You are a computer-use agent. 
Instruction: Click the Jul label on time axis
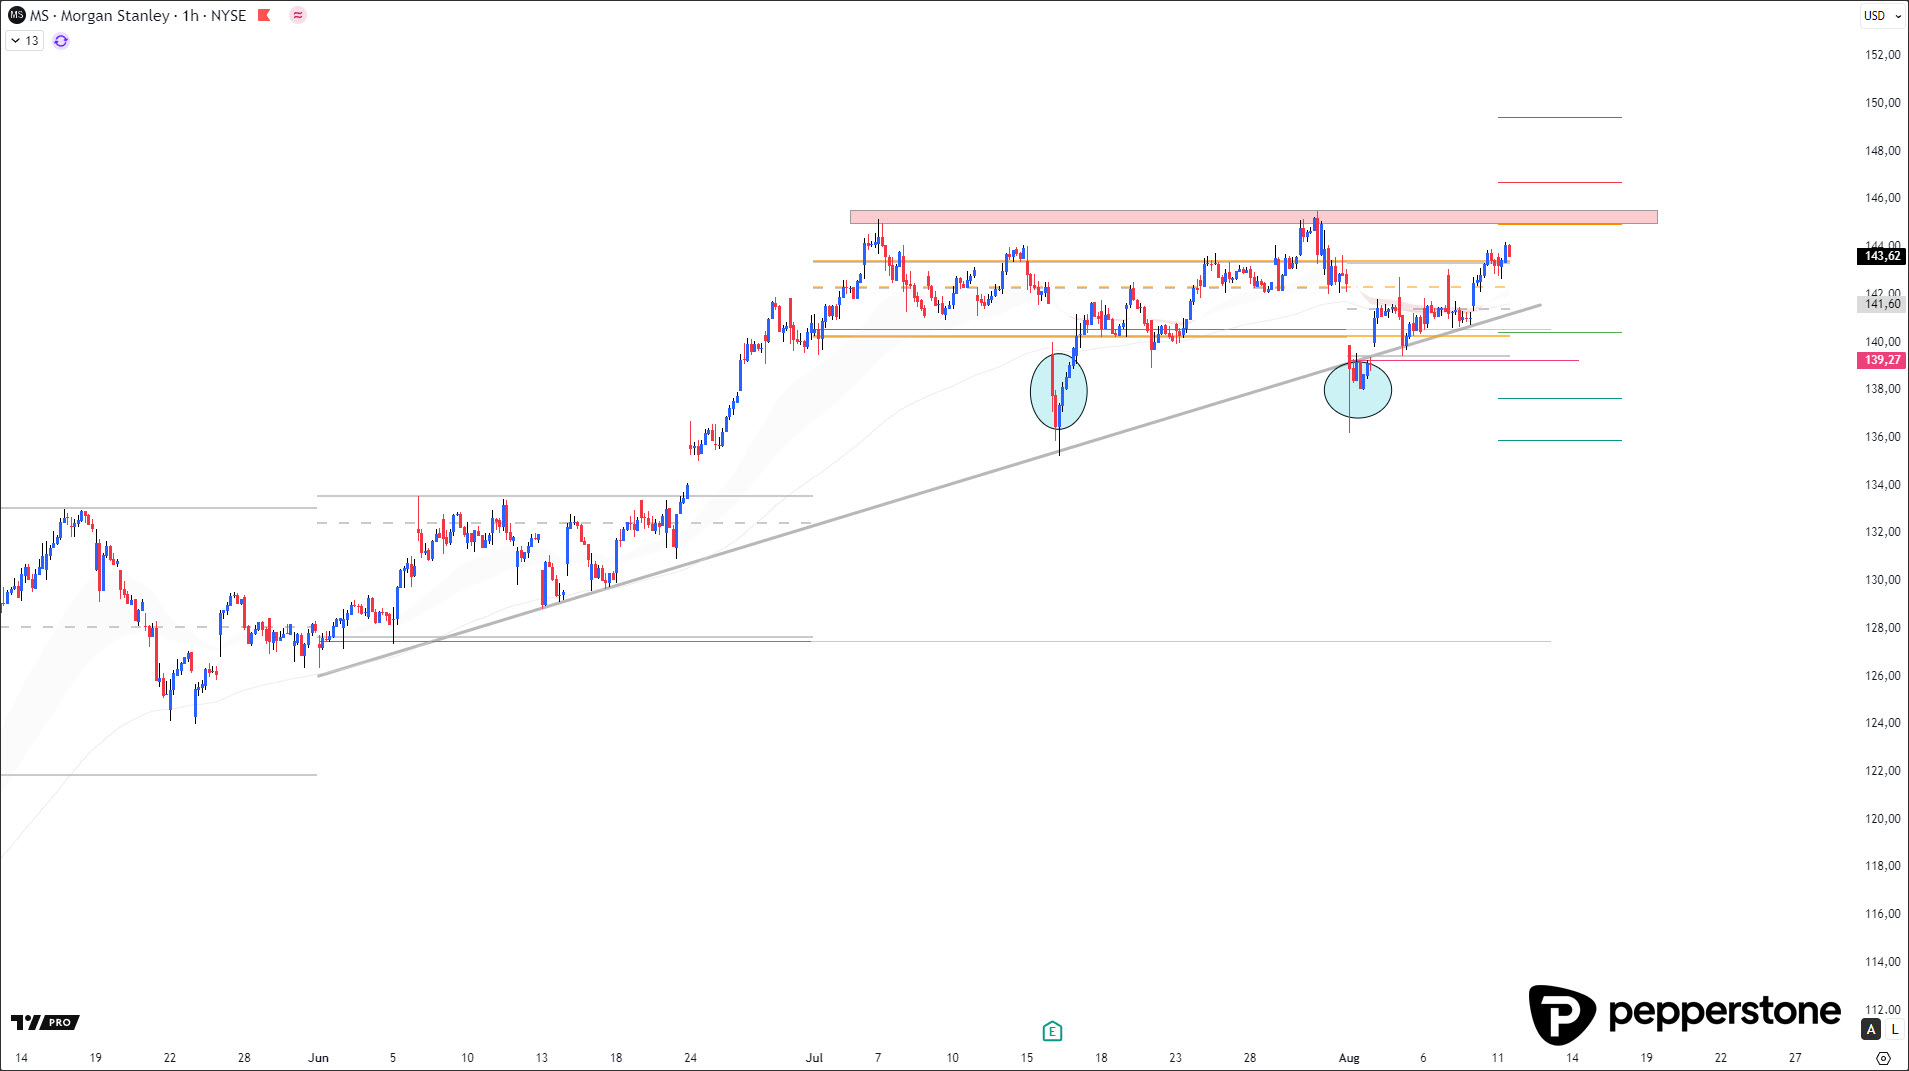[814, 1058]
